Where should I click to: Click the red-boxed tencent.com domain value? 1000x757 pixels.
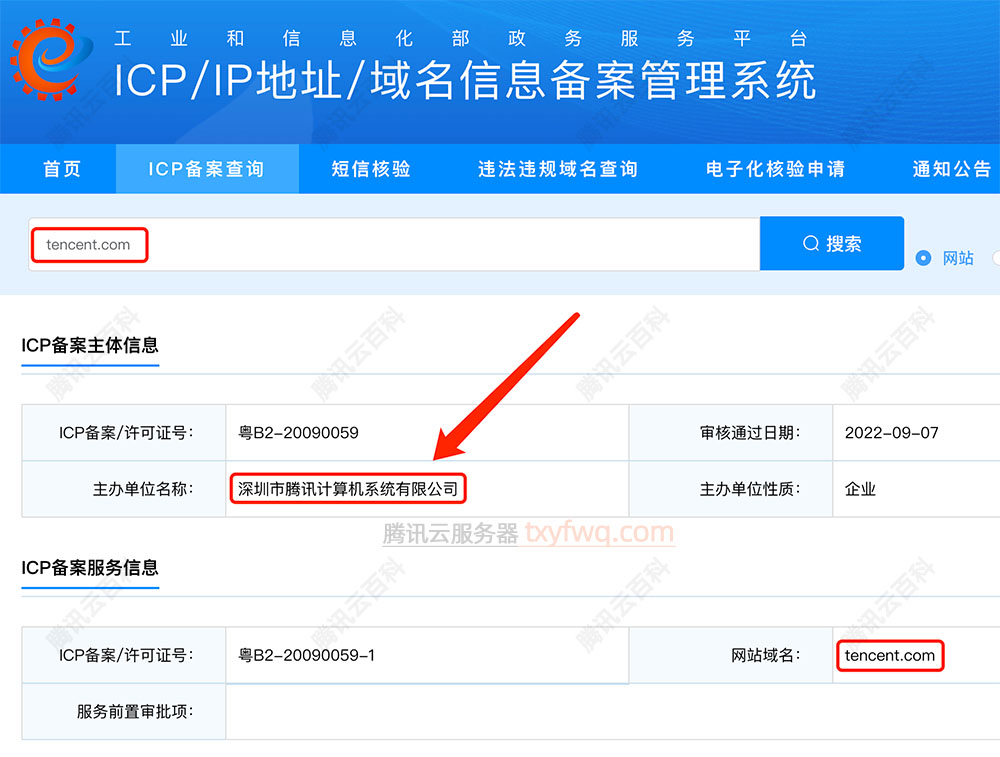tap(889, 655)
